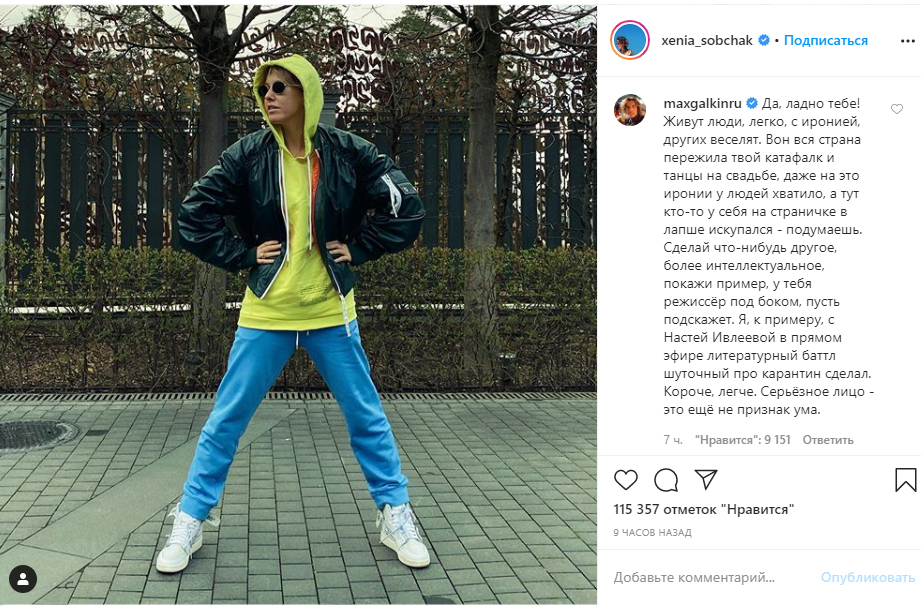The width and height of the screenshot is (921, 614).
Task: Show tagged people icon on the photo
Action: coord(23,579)
